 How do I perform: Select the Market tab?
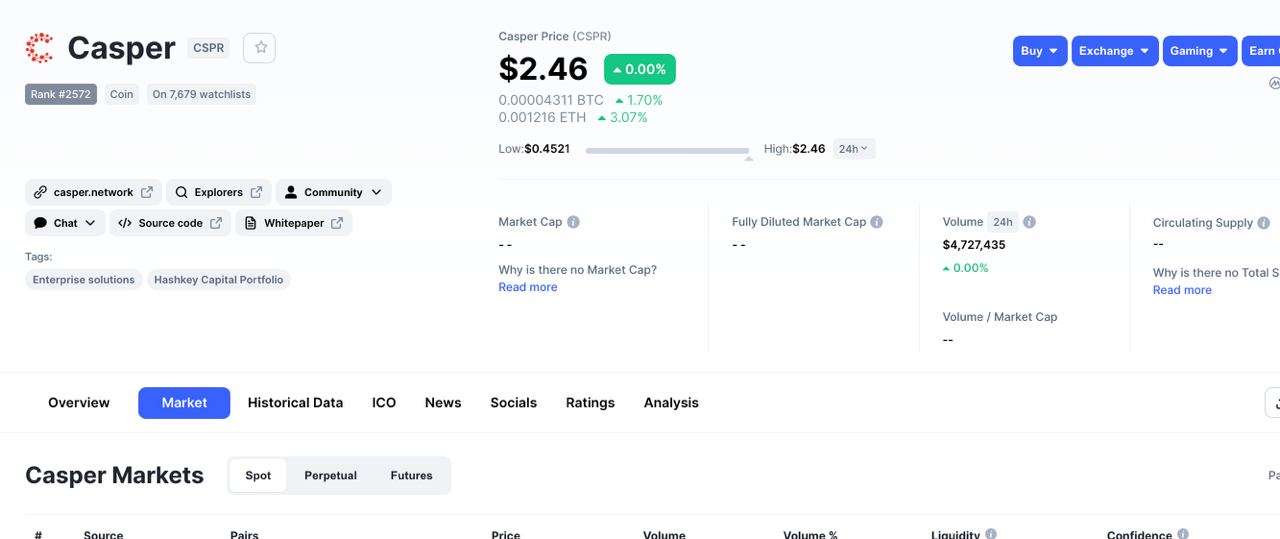coord(184,403)
